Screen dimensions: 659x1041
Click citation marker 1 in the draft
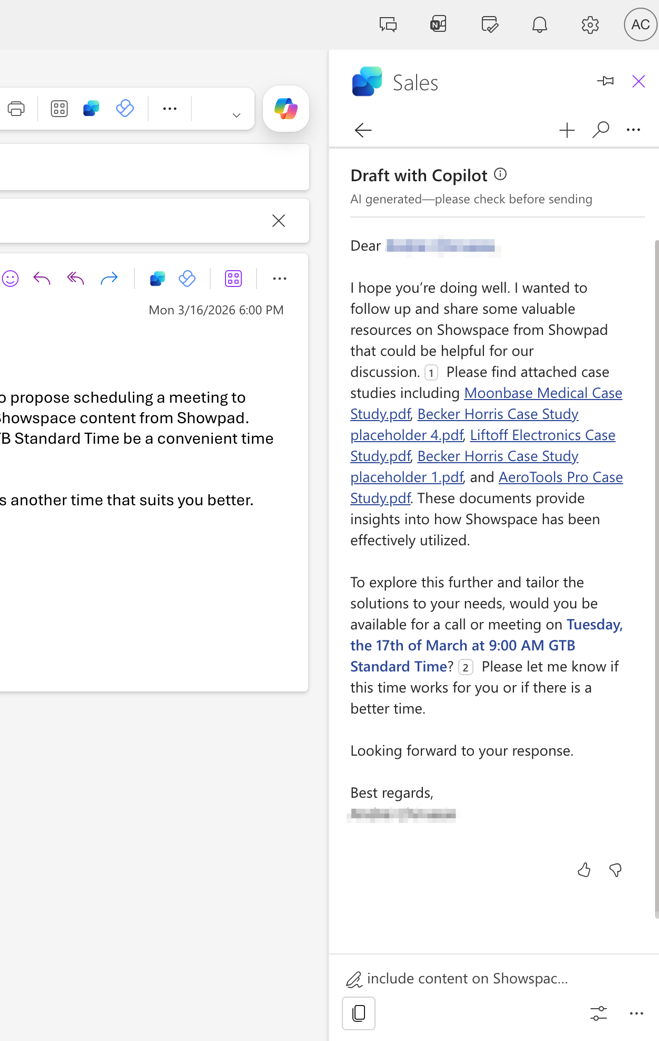click(x=431, y=372)
